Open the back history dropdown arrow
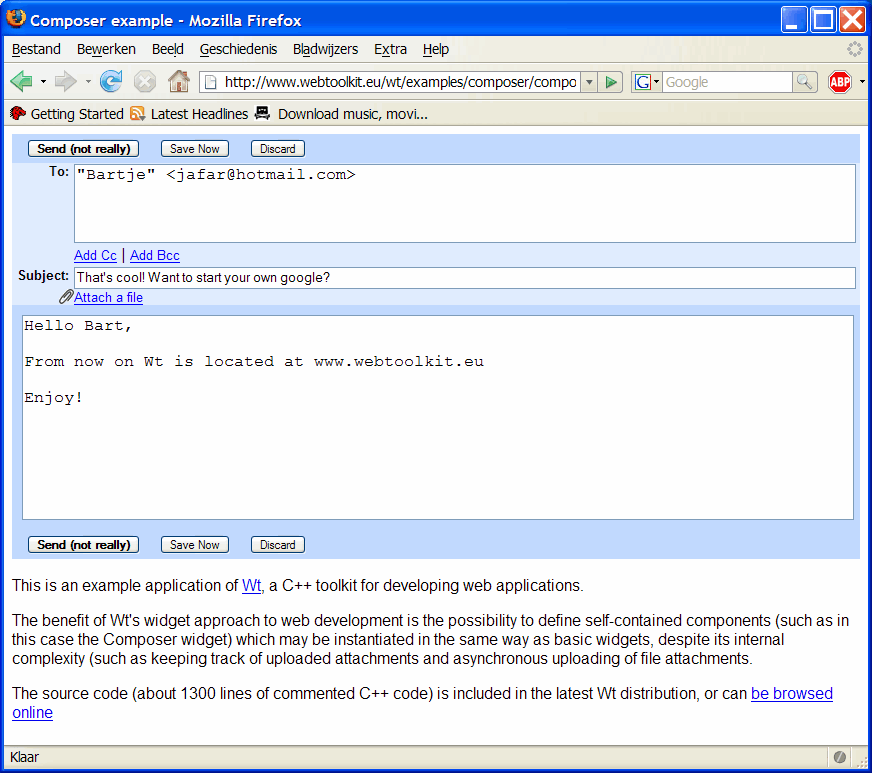Image resolution: width=872 pixels, height=773 pixels. tap(43, 82)
